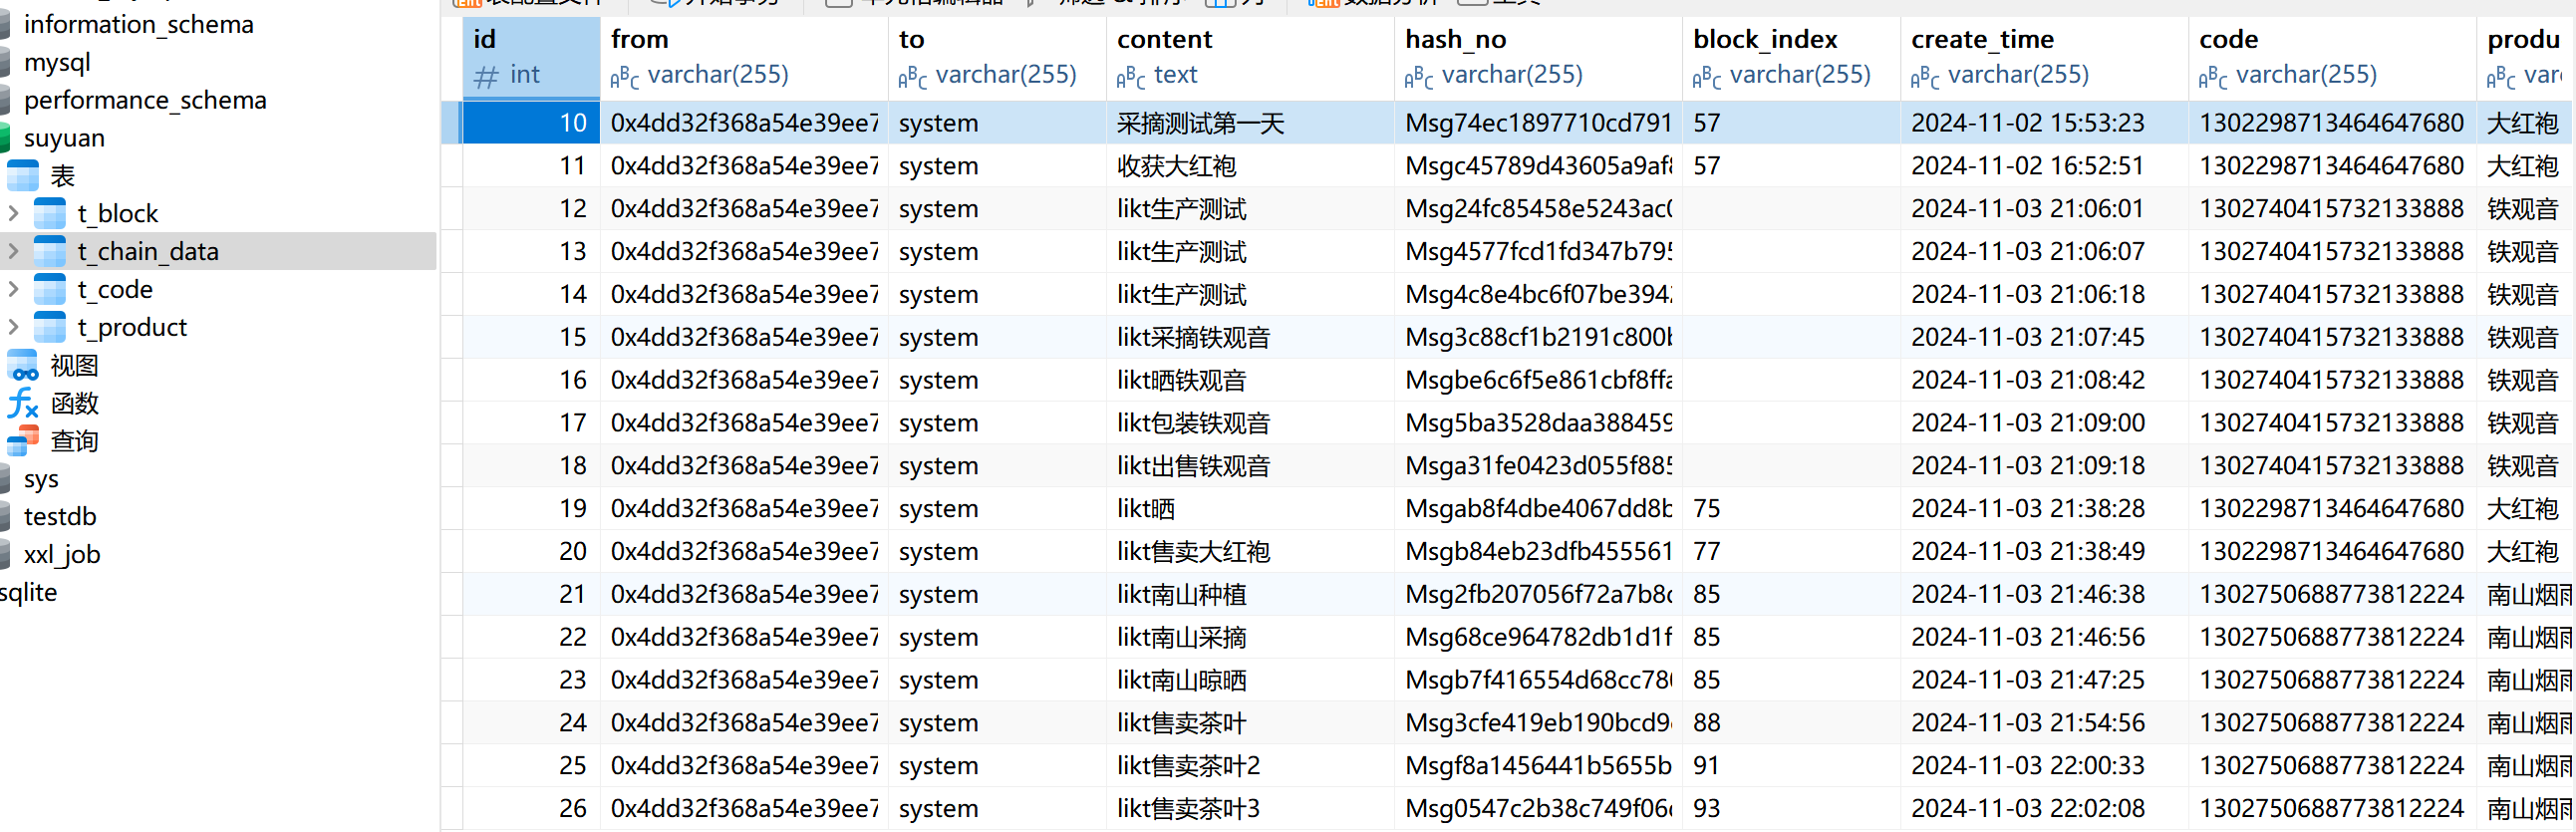Expand the t_block table node
2576x832 pixels.
point(13,213)
